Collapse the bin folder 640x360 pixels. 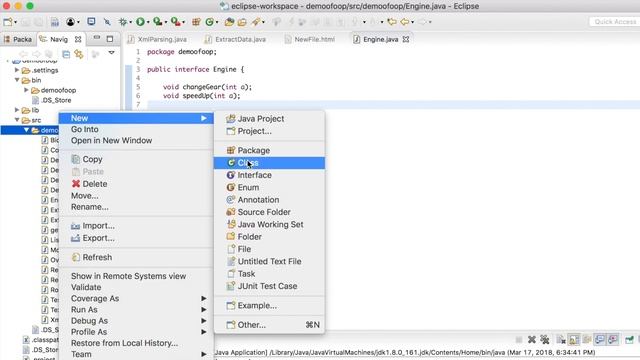[x=17, y=80]
